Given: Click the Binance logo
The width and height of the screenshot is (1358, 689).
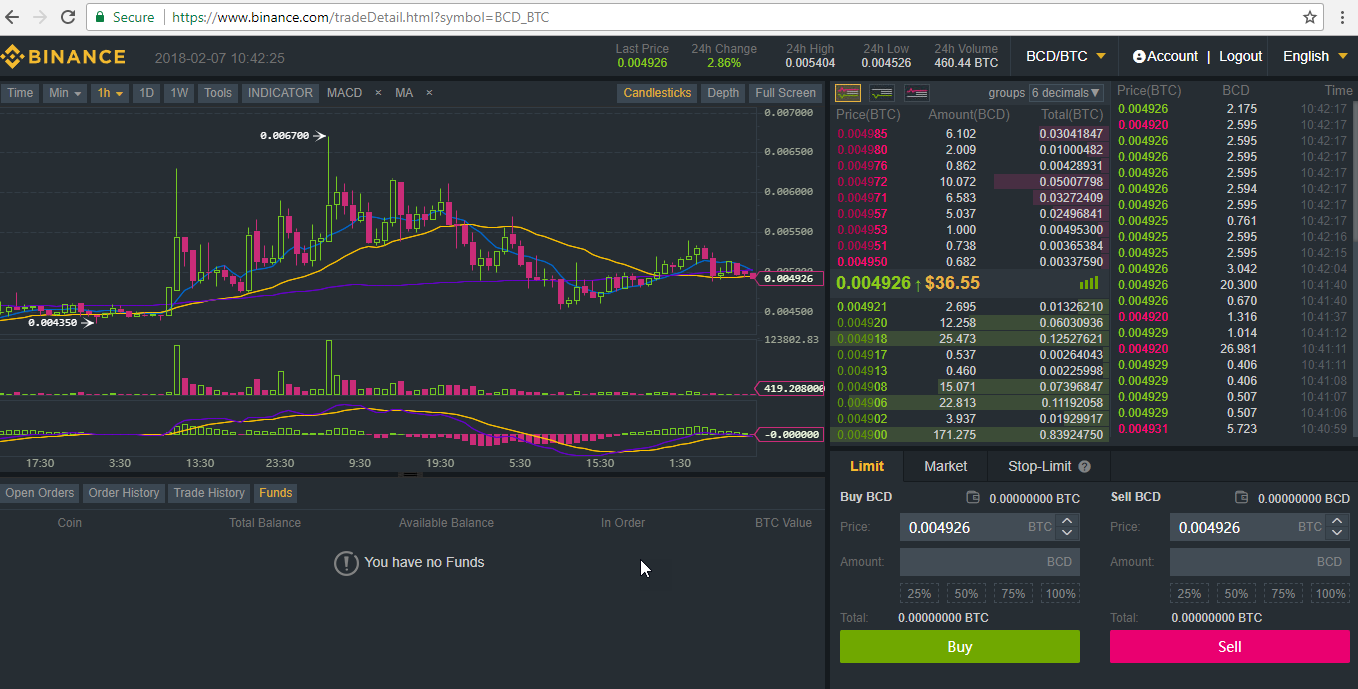Looking at the screenshot, I should (64, 57).
